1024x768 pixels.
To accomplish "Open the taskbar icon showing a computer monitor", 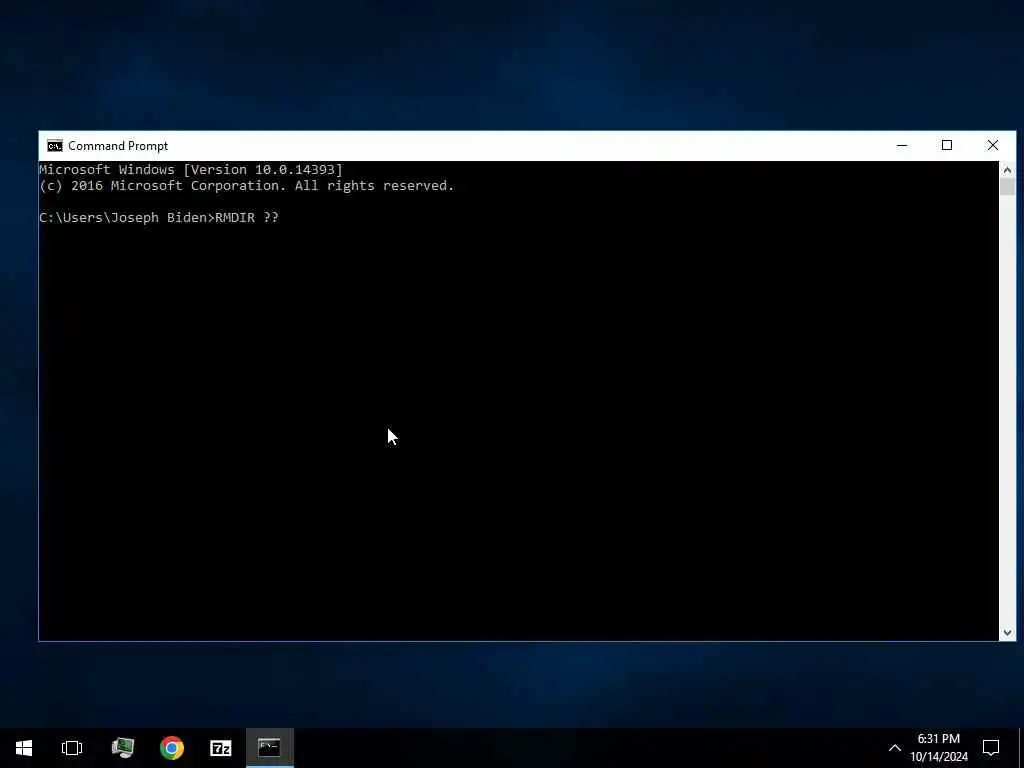I will click(122, 748).
